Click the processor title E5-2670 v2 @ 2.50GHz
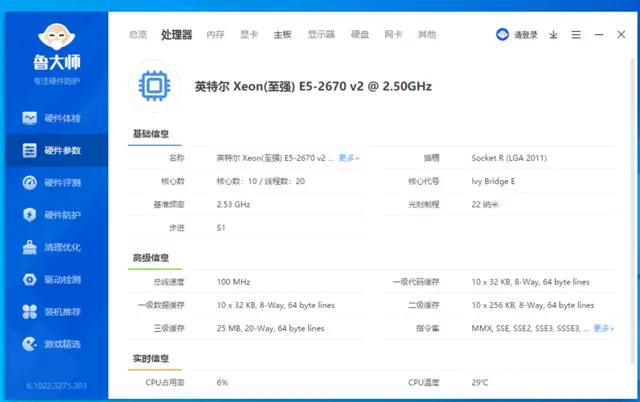 pos(313,87)
